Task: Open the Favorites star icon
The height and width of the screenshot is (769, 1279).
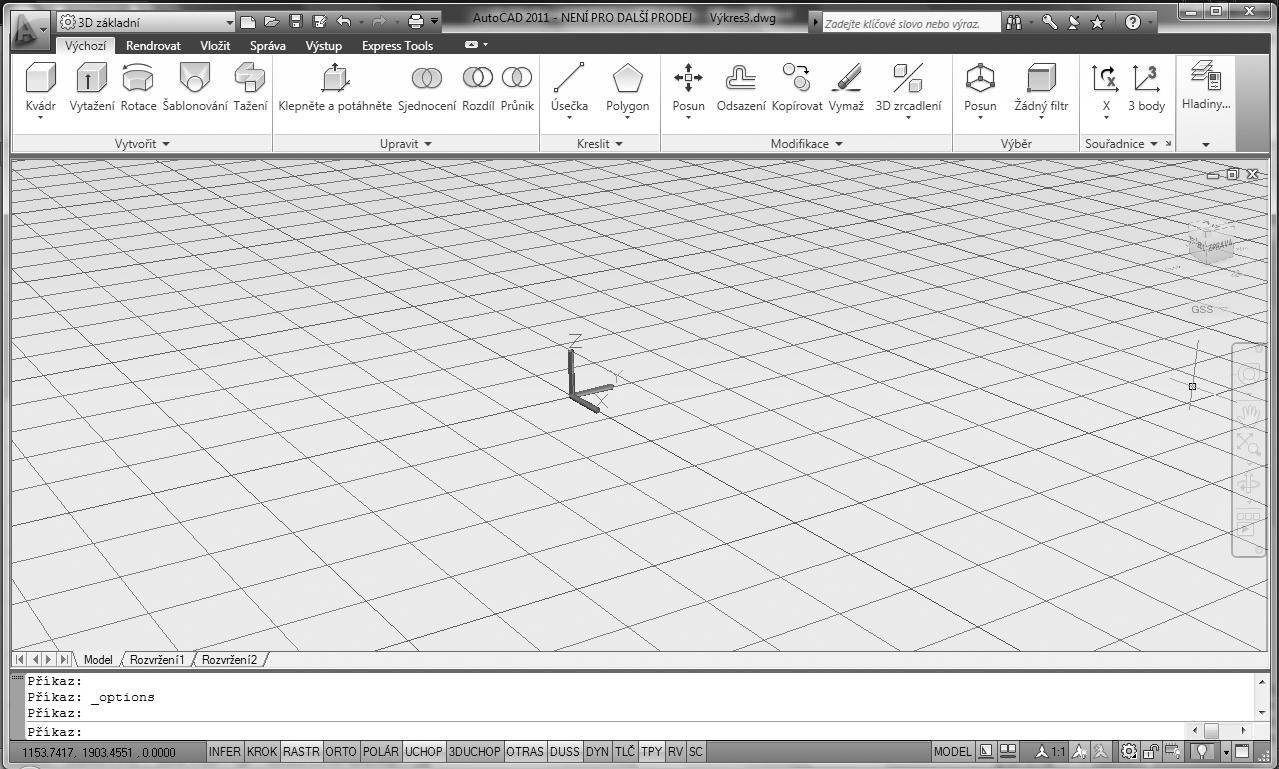Action: 1097,22
